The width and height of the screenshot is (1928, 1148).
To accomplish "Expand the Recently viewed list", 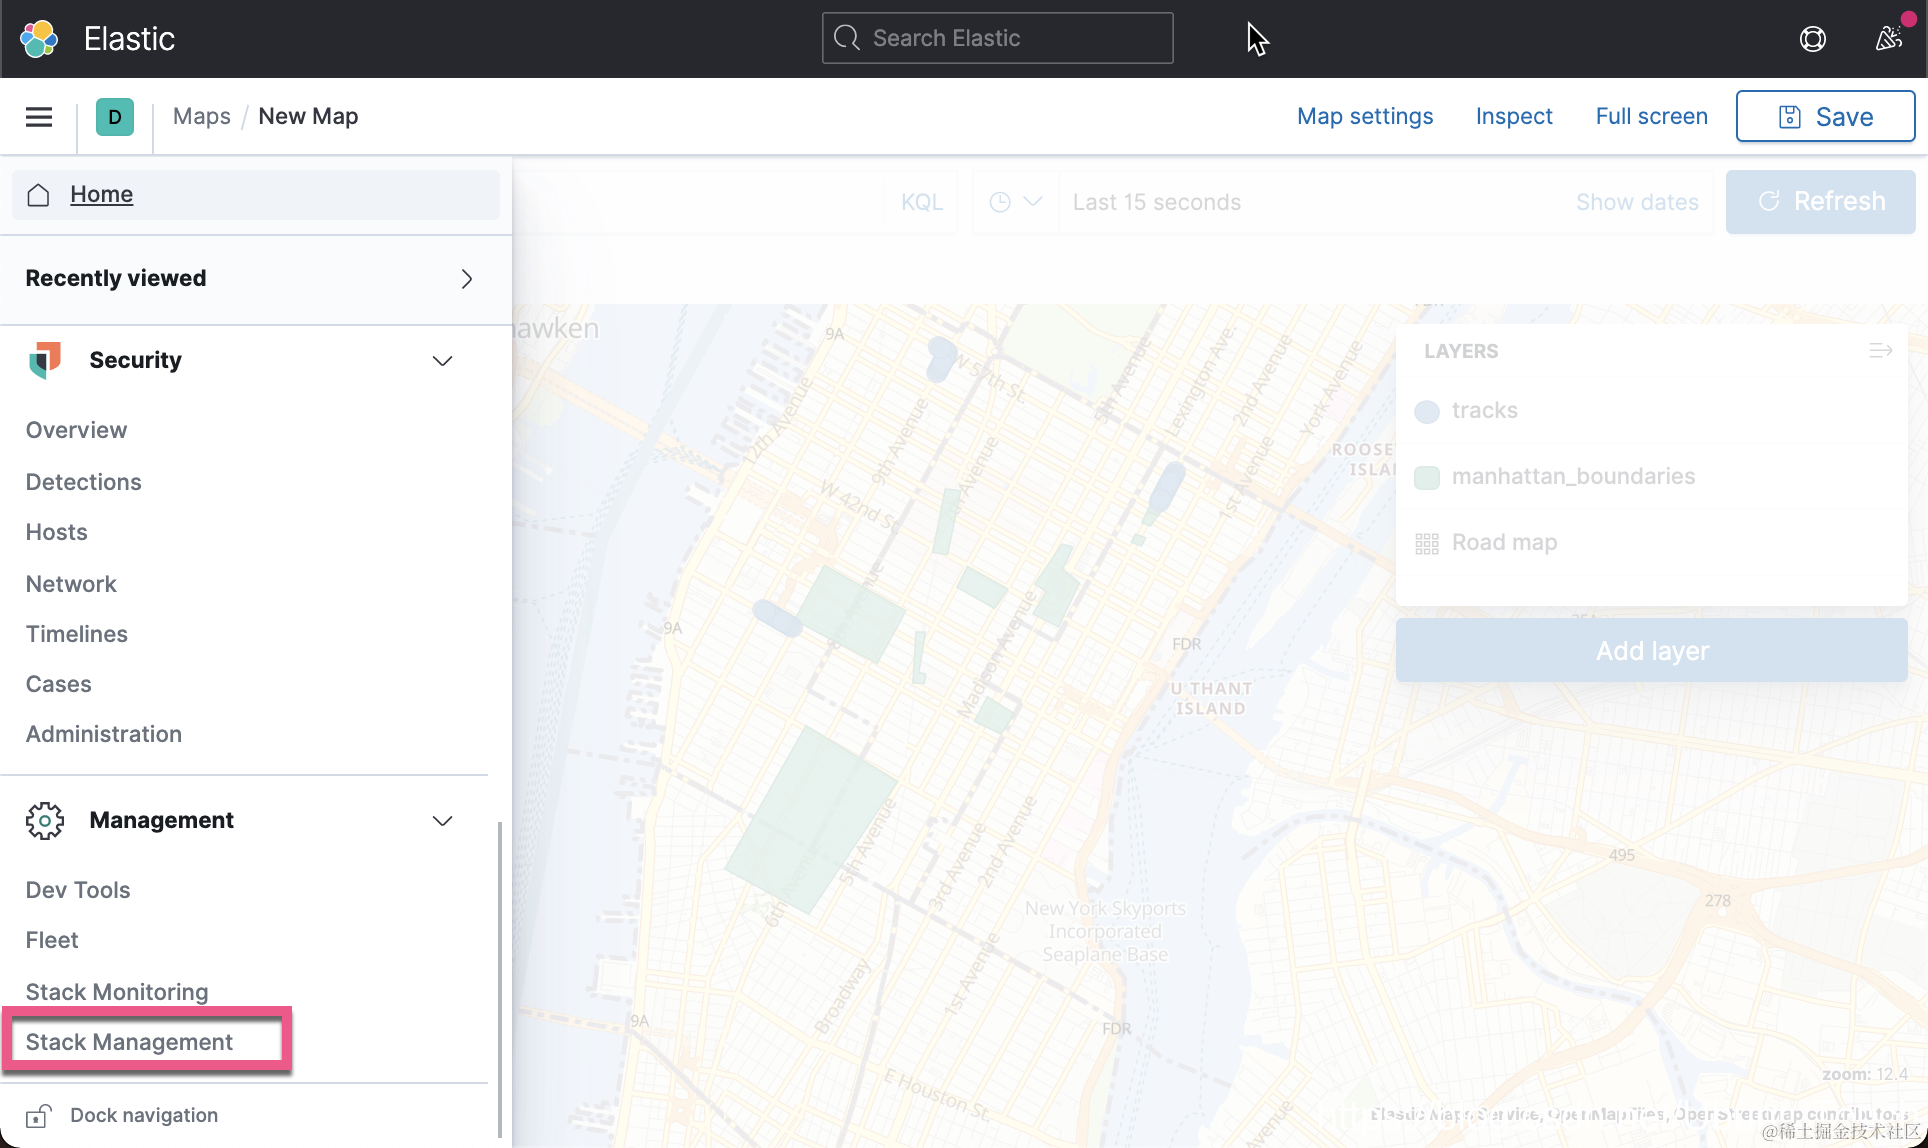I will [x=466, y=279].
